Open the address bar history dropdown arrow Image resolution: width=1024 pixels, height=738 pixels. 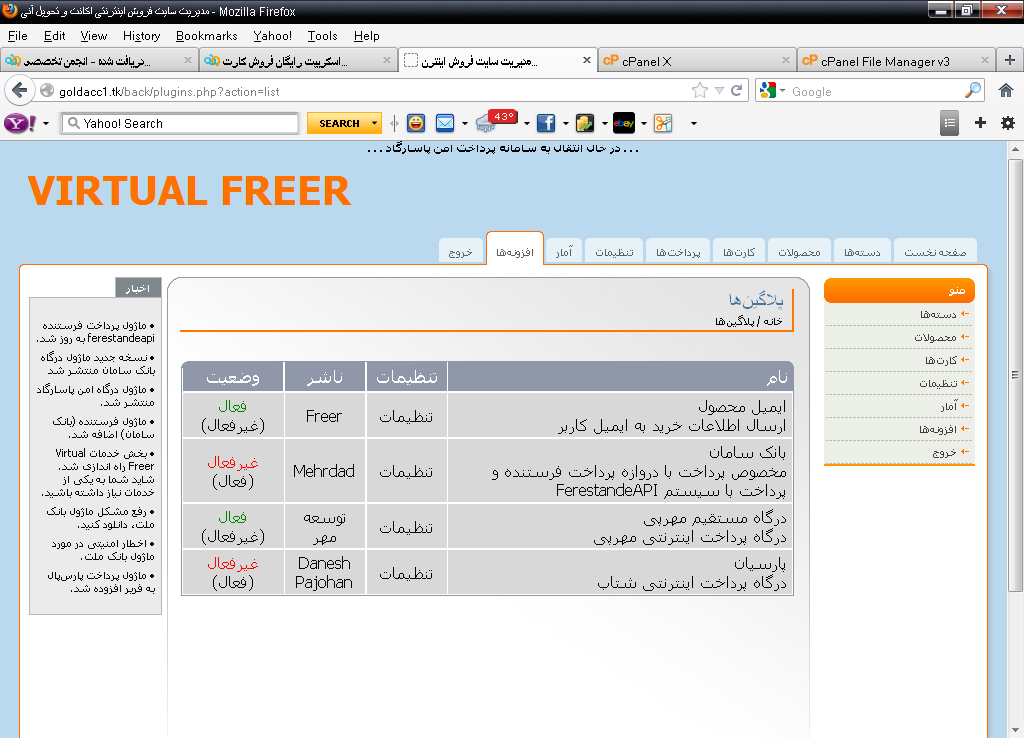719,91
